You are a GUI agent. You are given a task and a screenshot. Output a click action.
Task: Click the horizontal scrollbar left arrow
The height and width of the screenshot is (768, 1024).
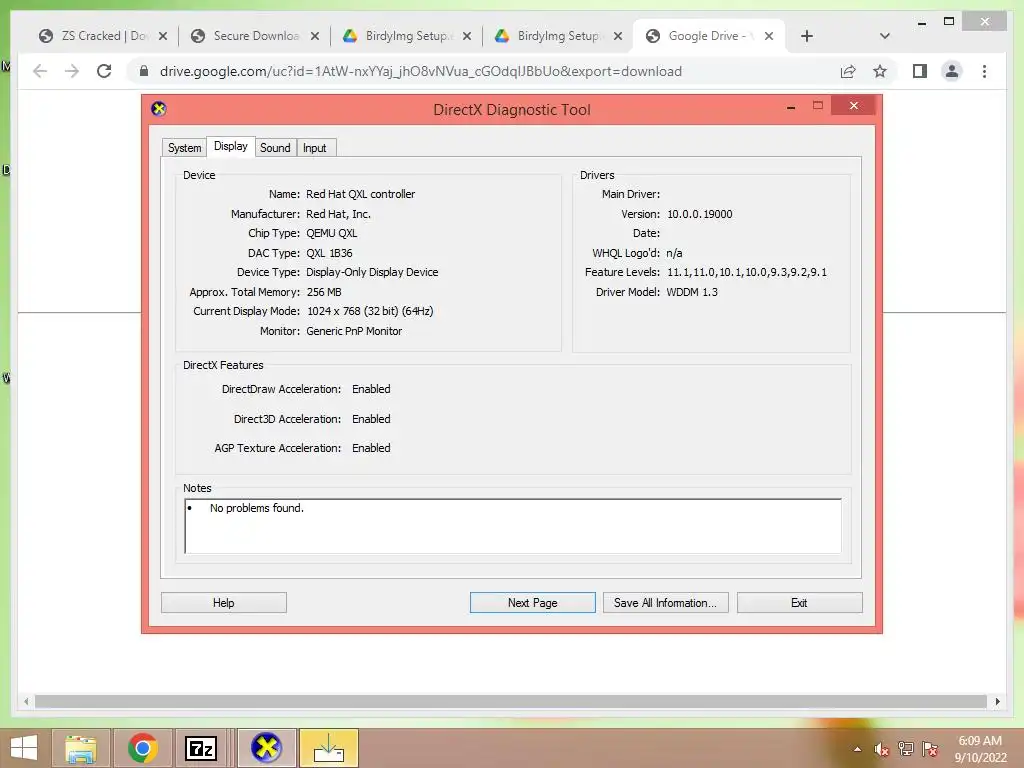25,701
